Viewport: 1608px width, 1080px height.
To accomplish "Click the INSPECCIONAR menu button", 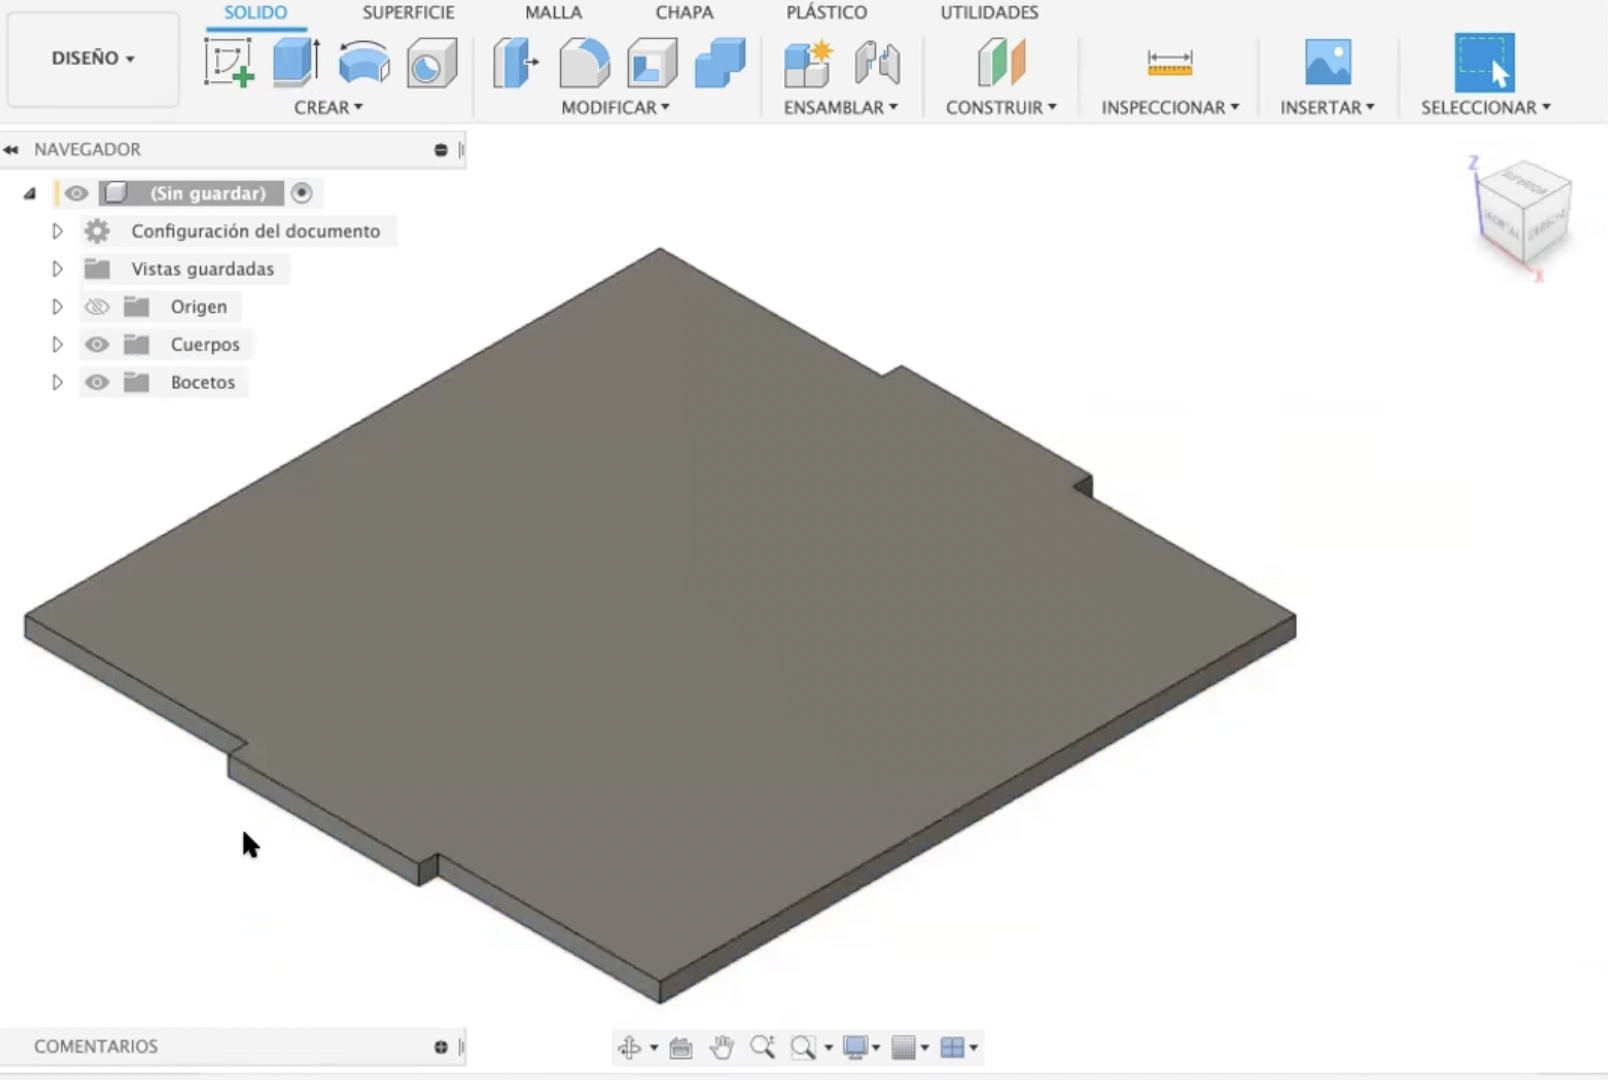I will [1168, 107].
